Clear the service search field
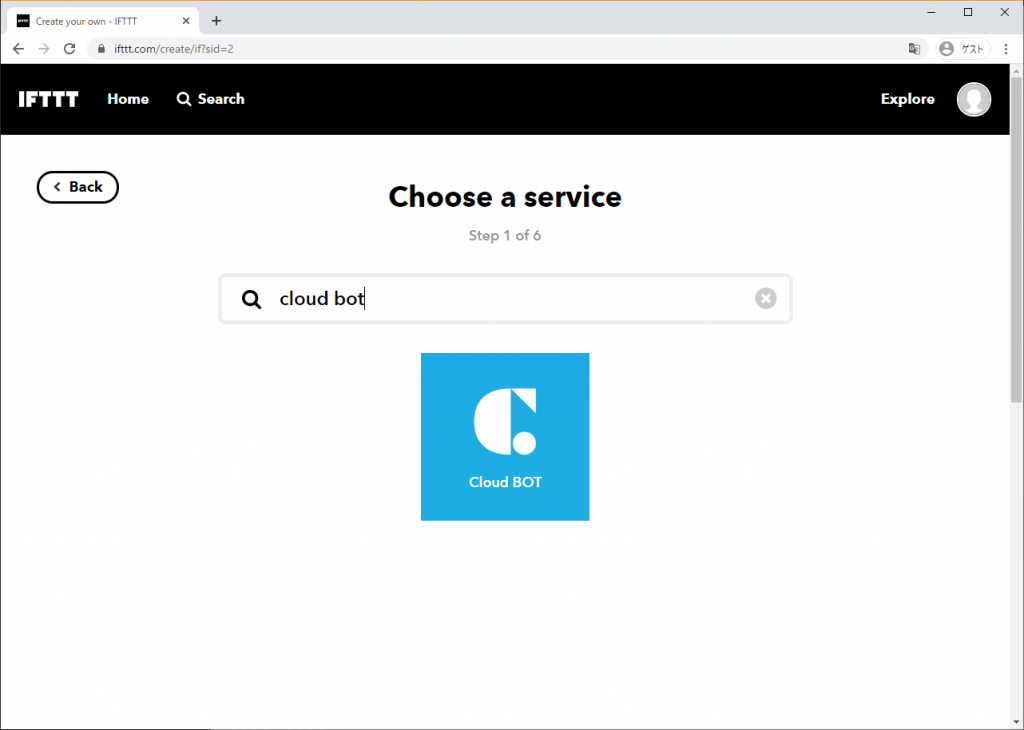Image resolution: width=1024 pixels, height=730 pixels. pyautogui.click(x=765, y=298)
